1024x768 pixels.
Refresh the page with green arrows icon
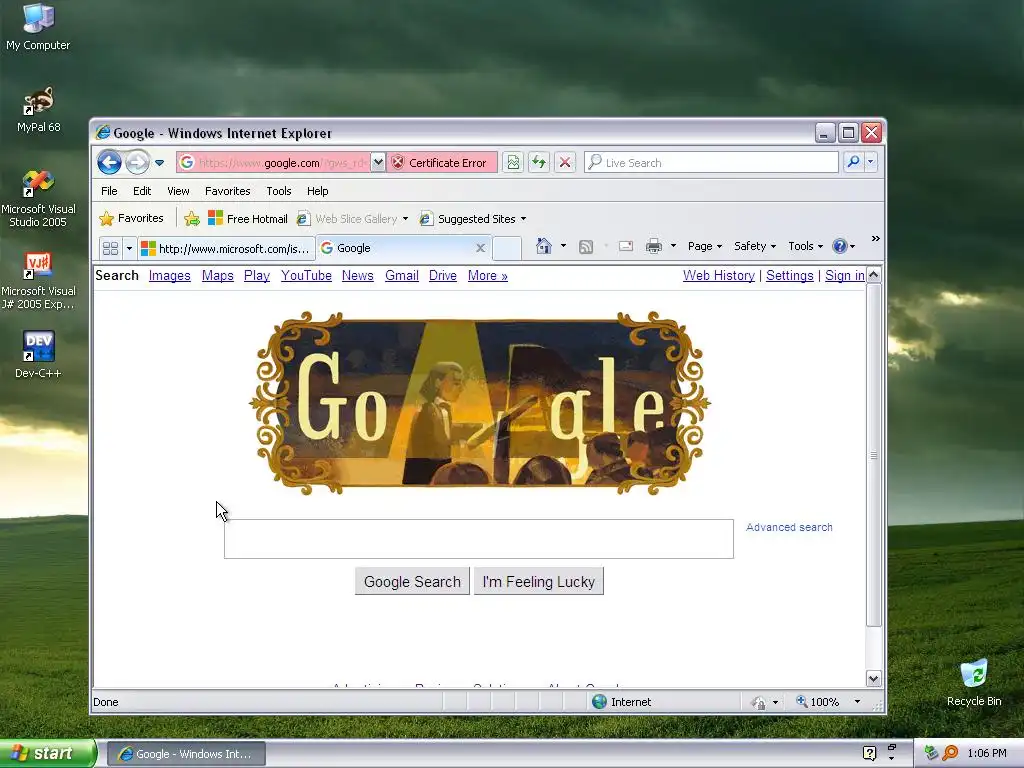(539, 163)
